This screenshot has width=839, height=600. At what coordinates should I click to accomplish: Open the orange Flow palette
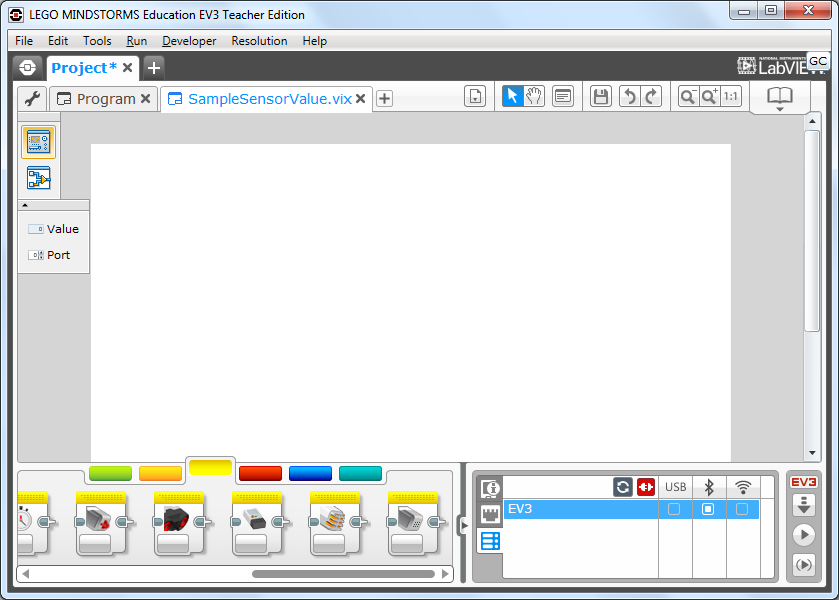161,473
